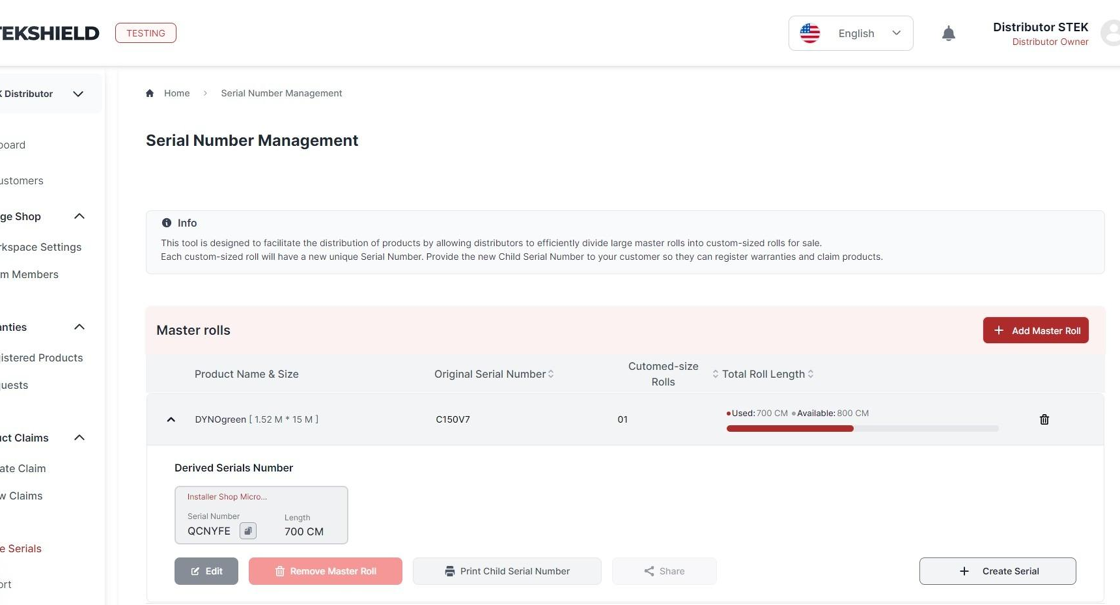The height and width of the screenshot is (605, 1120).
Task: Open Customers in sidebar
Action: [x=21, y=181]
